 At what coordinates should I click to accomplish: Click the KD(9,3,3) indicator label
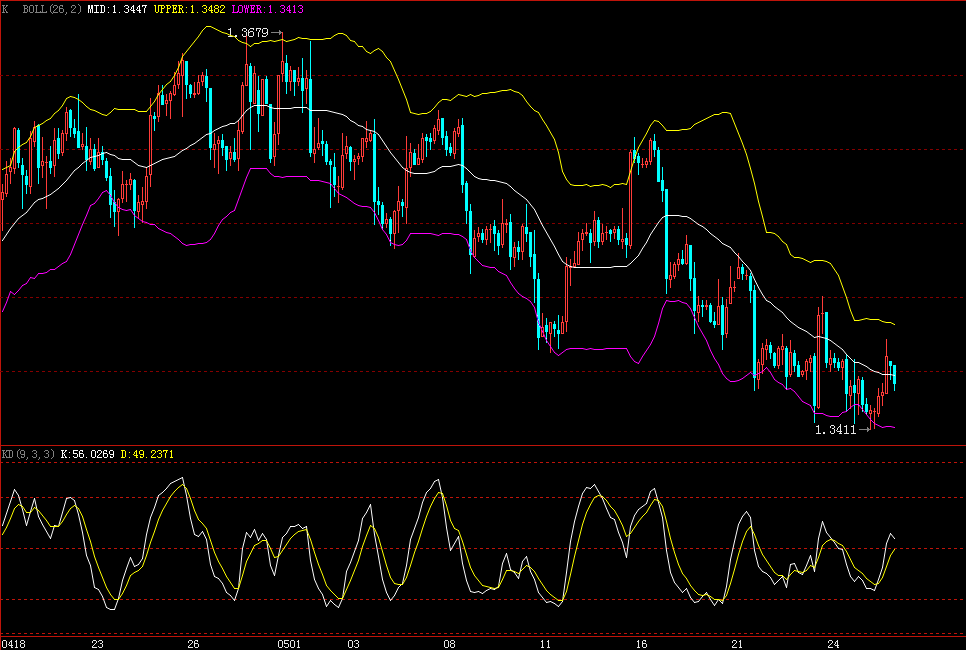click(x=28, y=454)
